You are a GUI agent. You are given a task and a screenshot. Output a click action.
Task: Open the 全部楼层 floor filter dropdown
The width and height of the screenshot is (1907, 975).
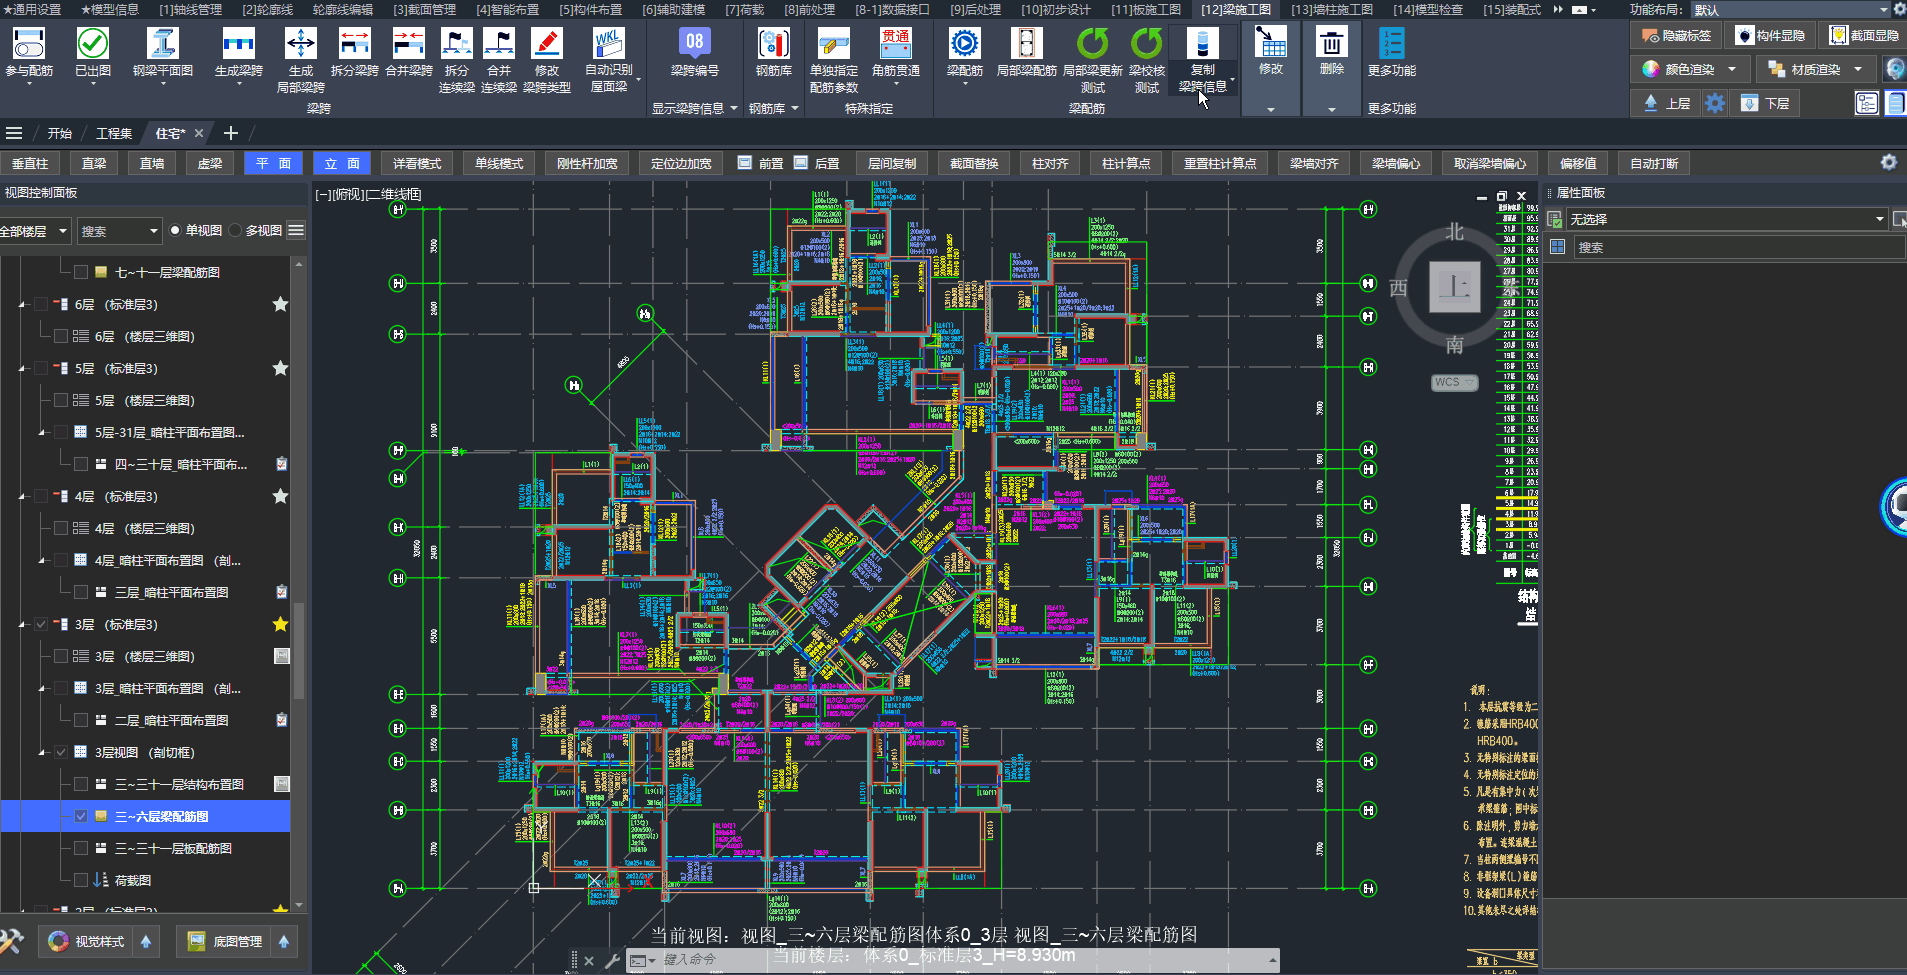click(35, 231)
